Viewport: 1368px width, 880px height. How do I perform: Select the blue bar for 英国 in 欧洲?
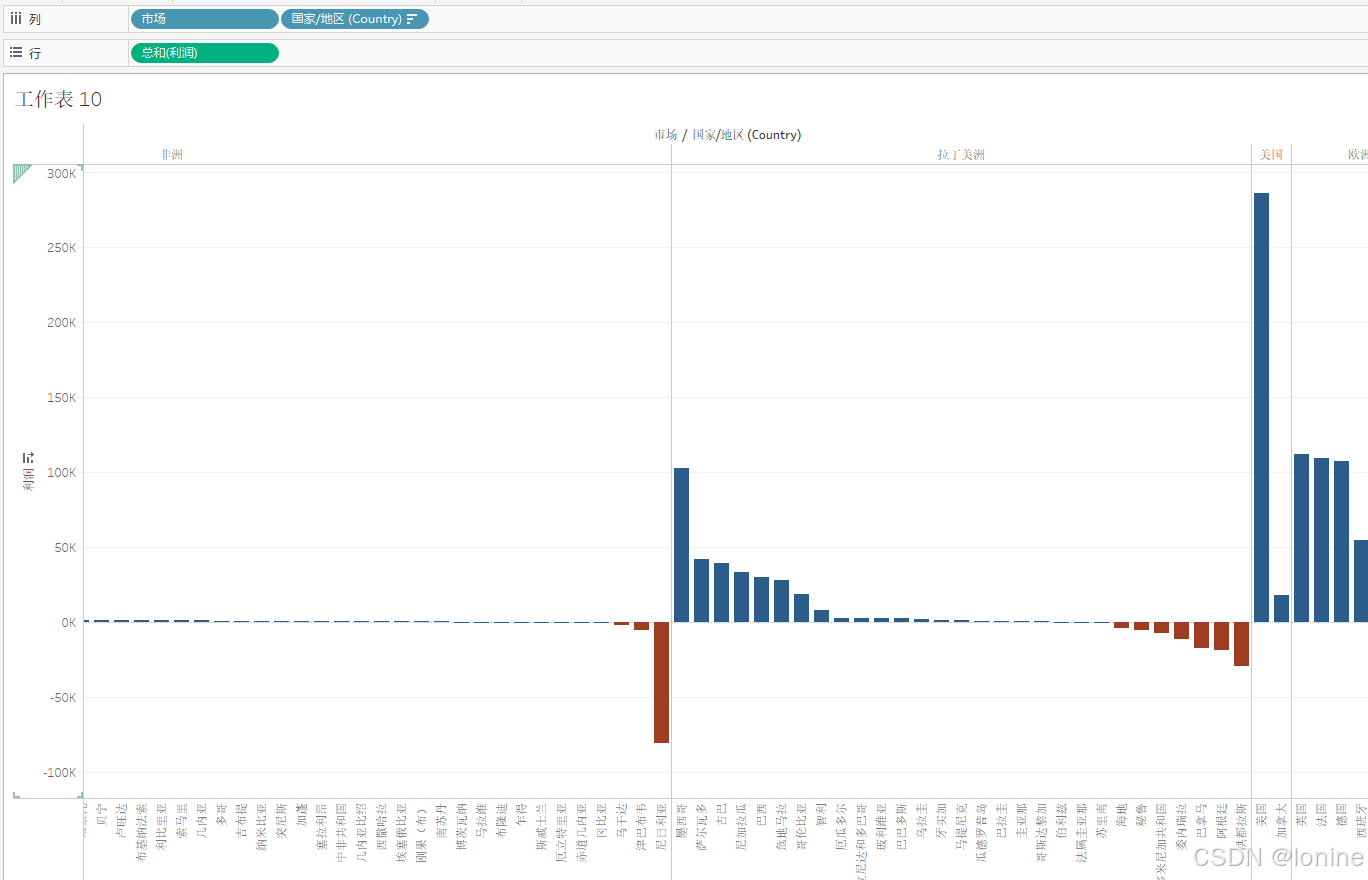tap(1301, 538)
